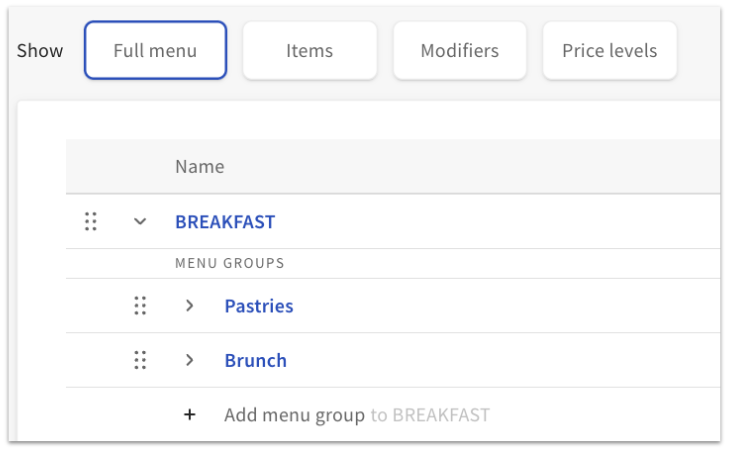The width and height of the screenshot is (729, 455).
Task: Open the Brunch group link
Action: 255,360
